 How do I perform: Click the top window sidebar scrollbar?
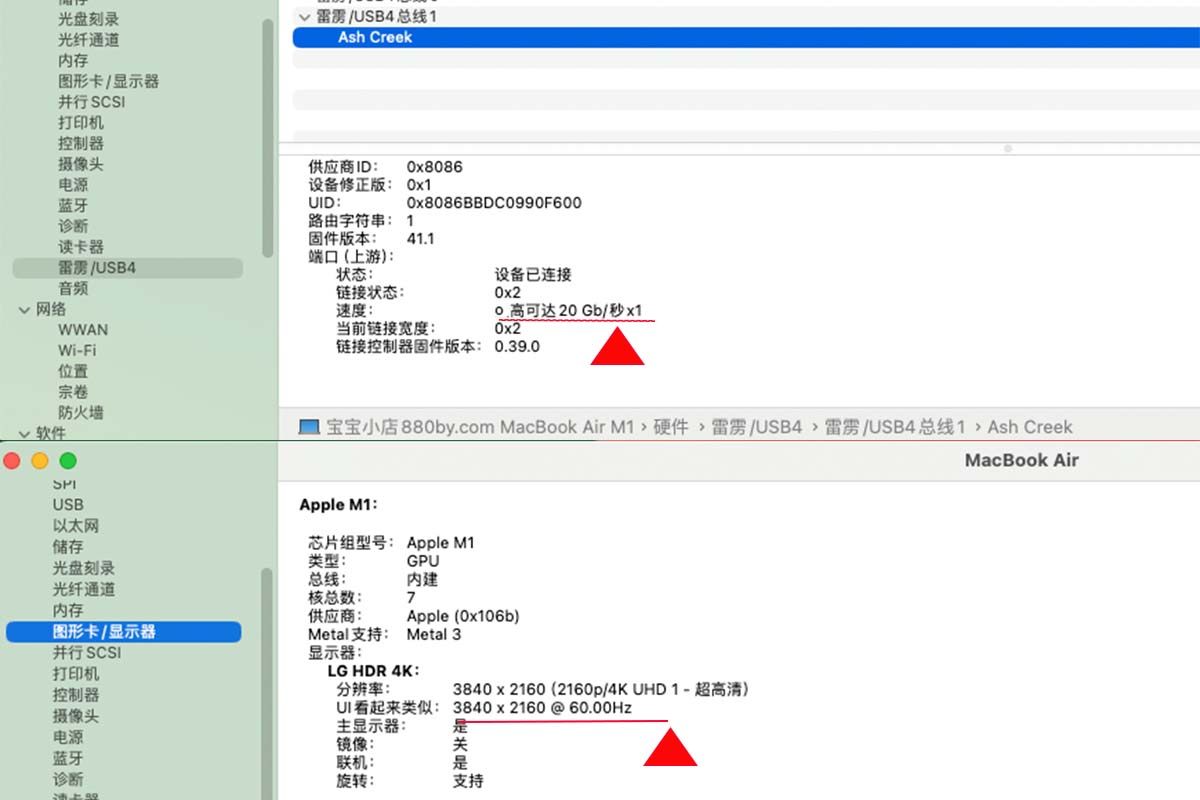(x=268, y=137)
